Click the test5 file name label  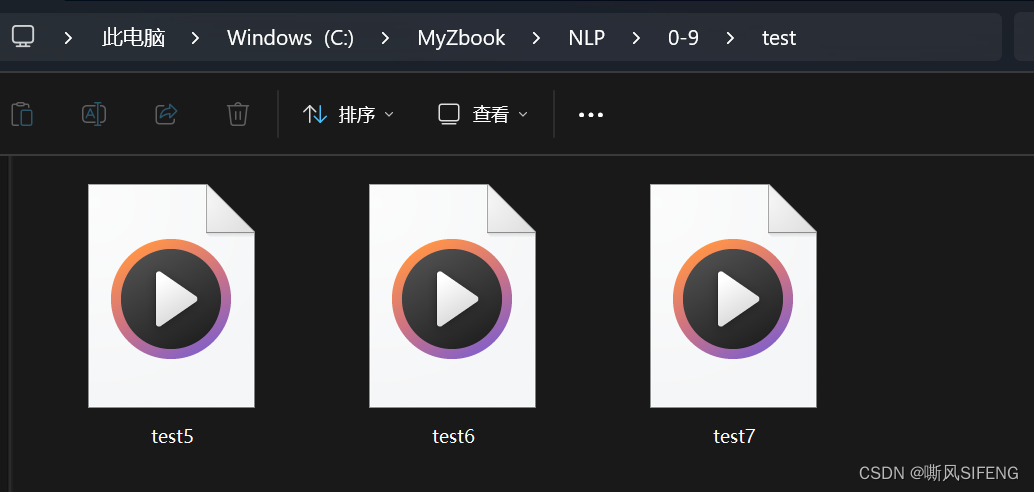click(172, 436)
